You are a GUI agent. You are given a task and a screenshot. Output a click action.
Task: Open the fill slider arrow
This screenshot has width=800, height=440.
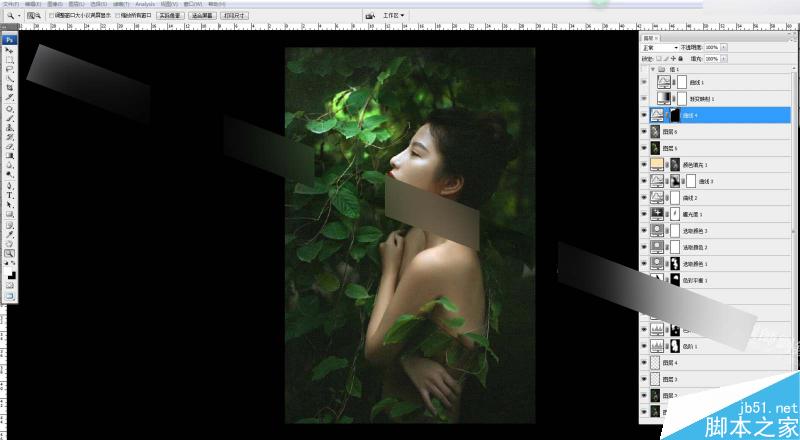[723, 59]
